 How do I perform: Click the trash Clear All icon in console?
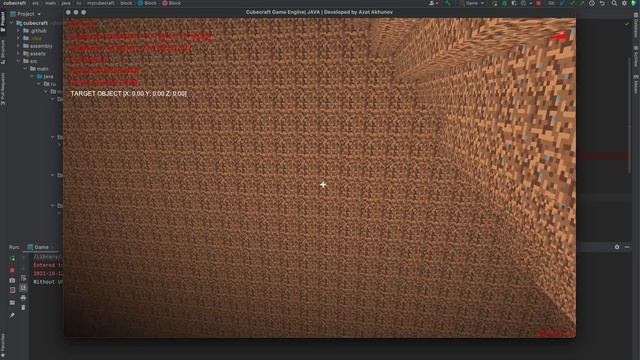(x=23, y=307)
